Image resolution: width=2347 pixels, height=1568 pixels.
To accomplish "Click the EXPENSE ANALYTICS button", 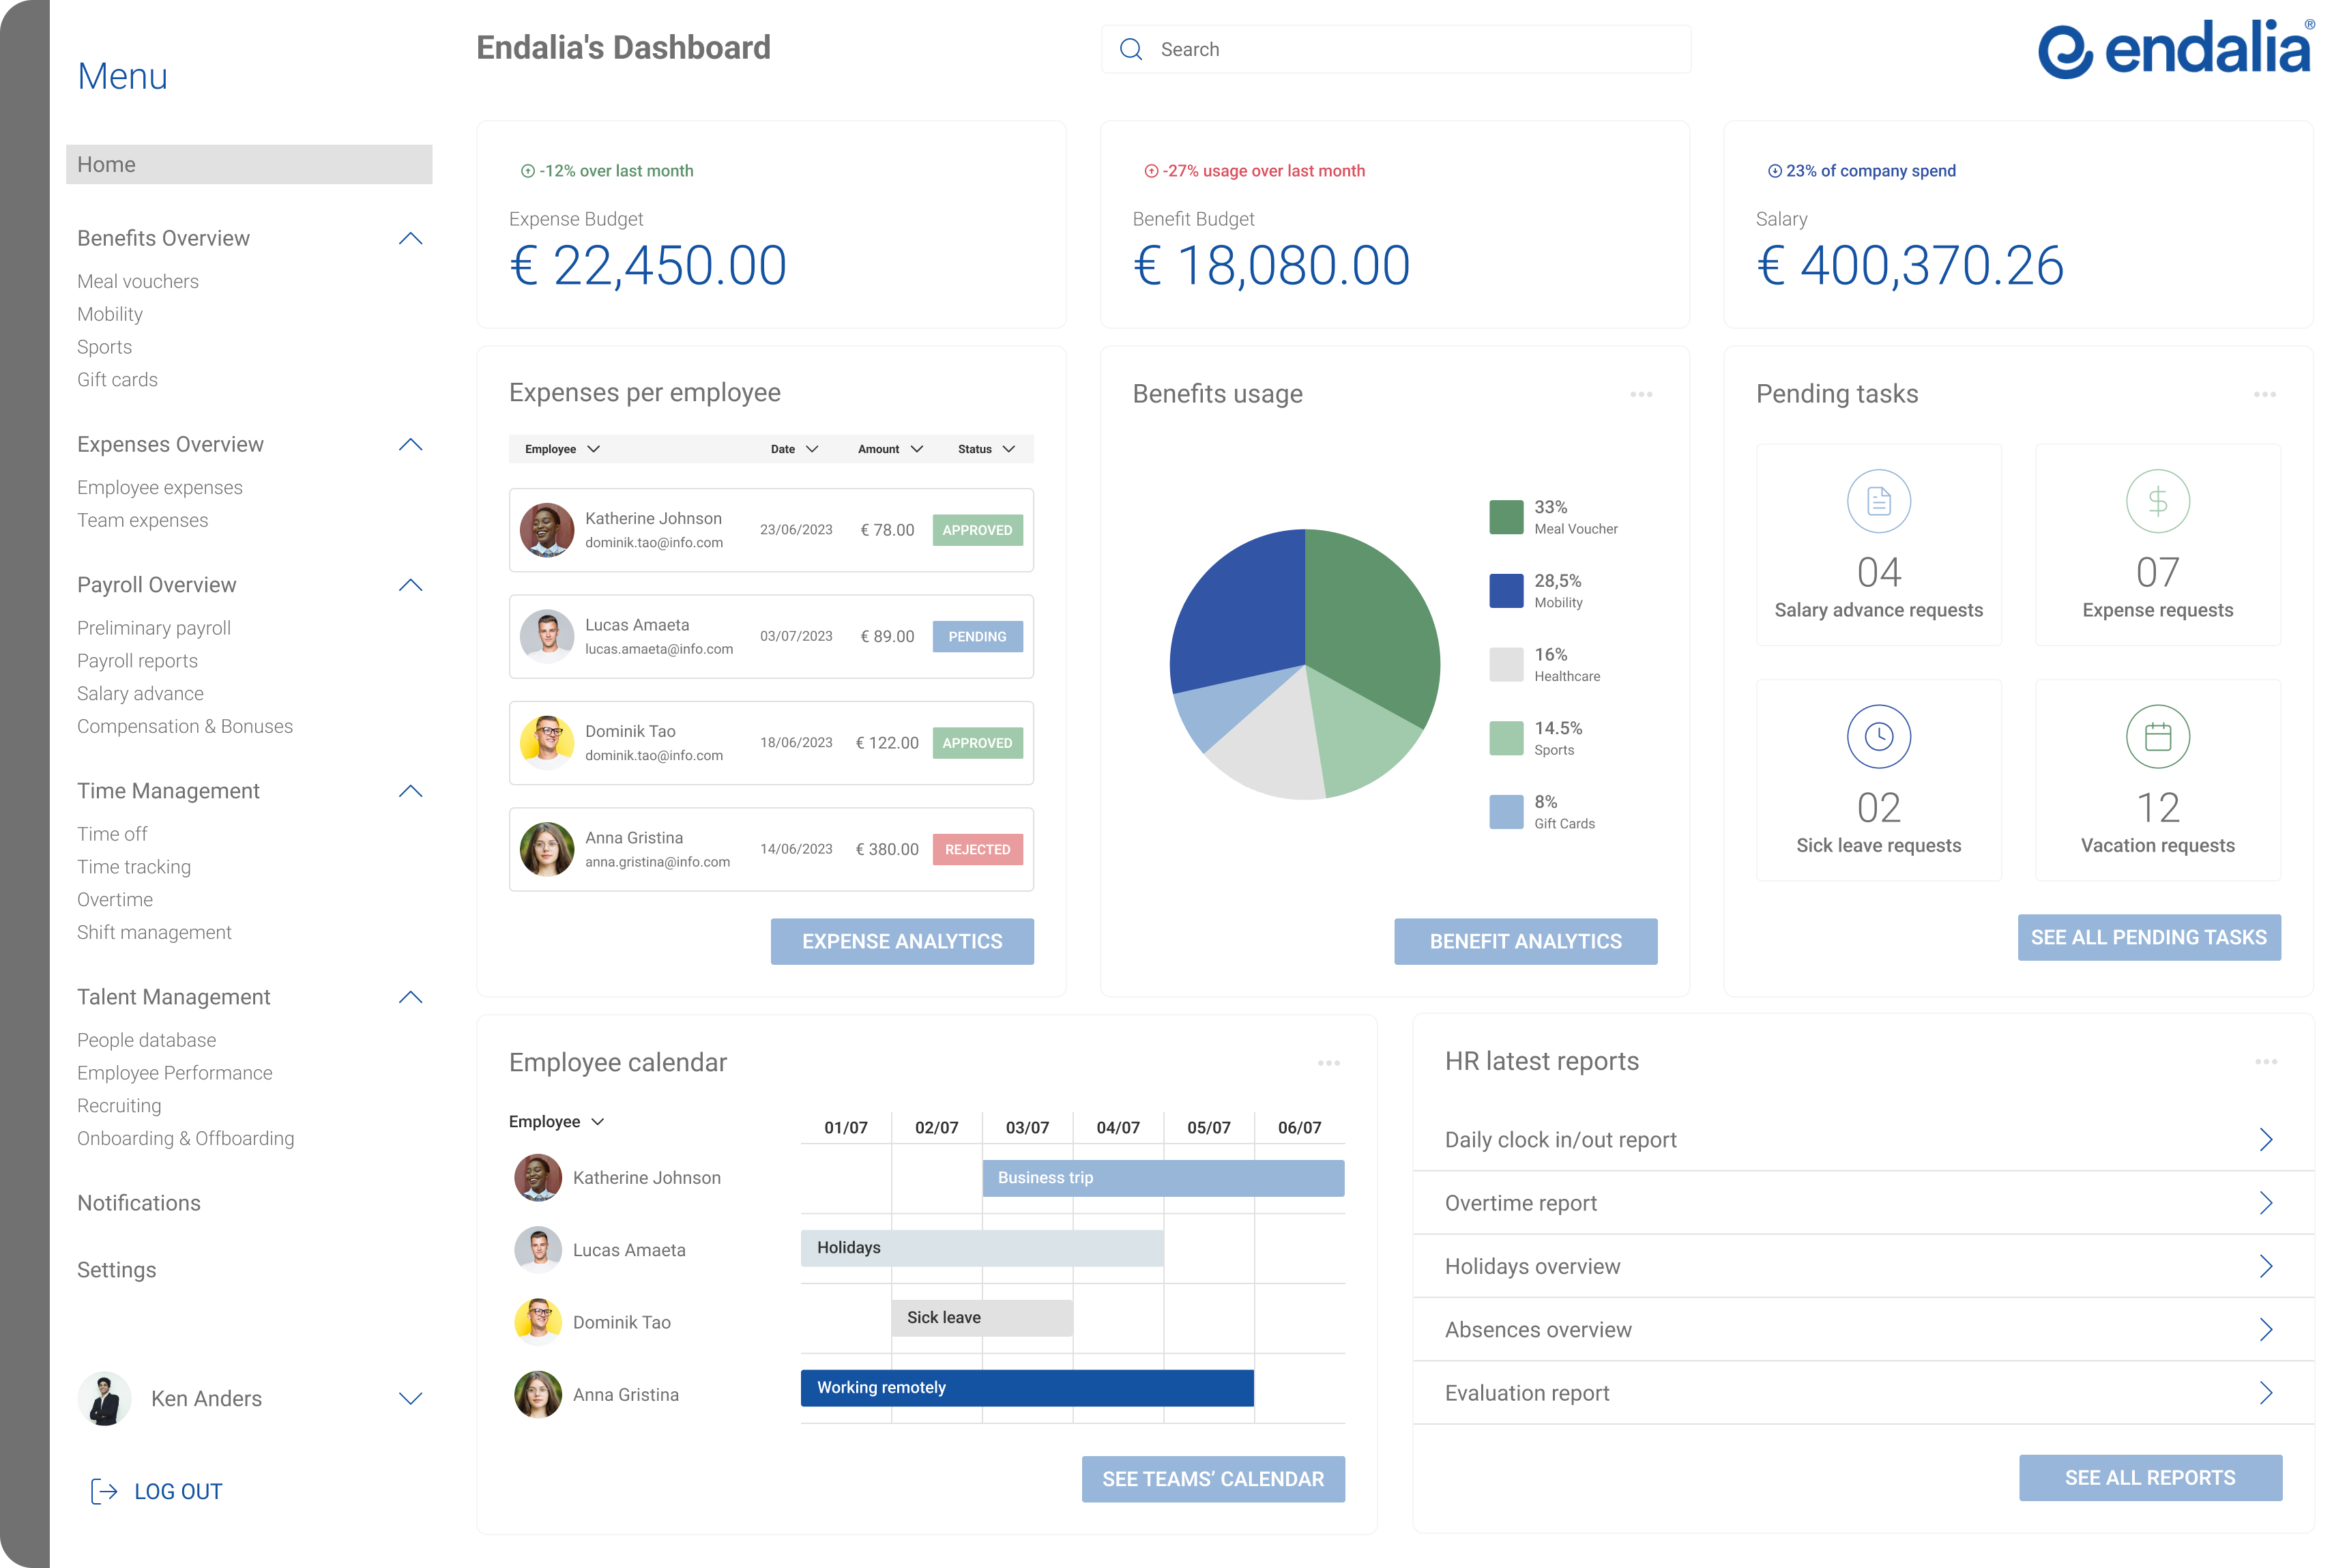I will point(902,941).
